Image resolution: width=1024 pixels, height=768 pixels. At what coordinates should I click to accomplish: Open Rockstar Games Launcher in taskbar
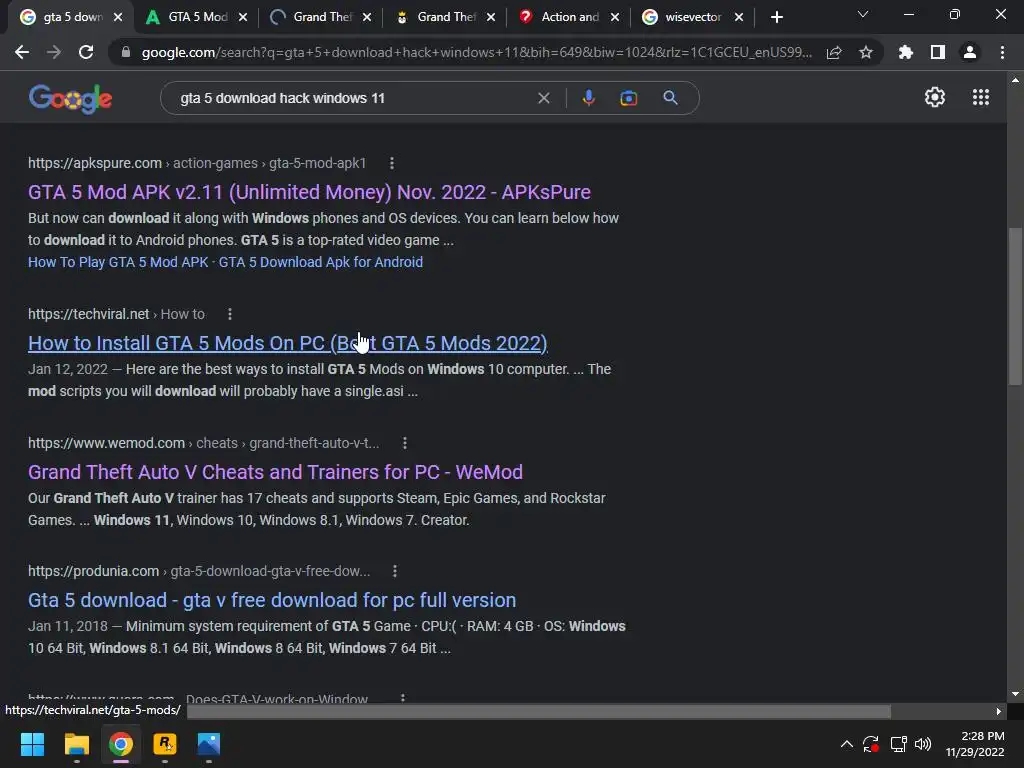click(165, 744)
